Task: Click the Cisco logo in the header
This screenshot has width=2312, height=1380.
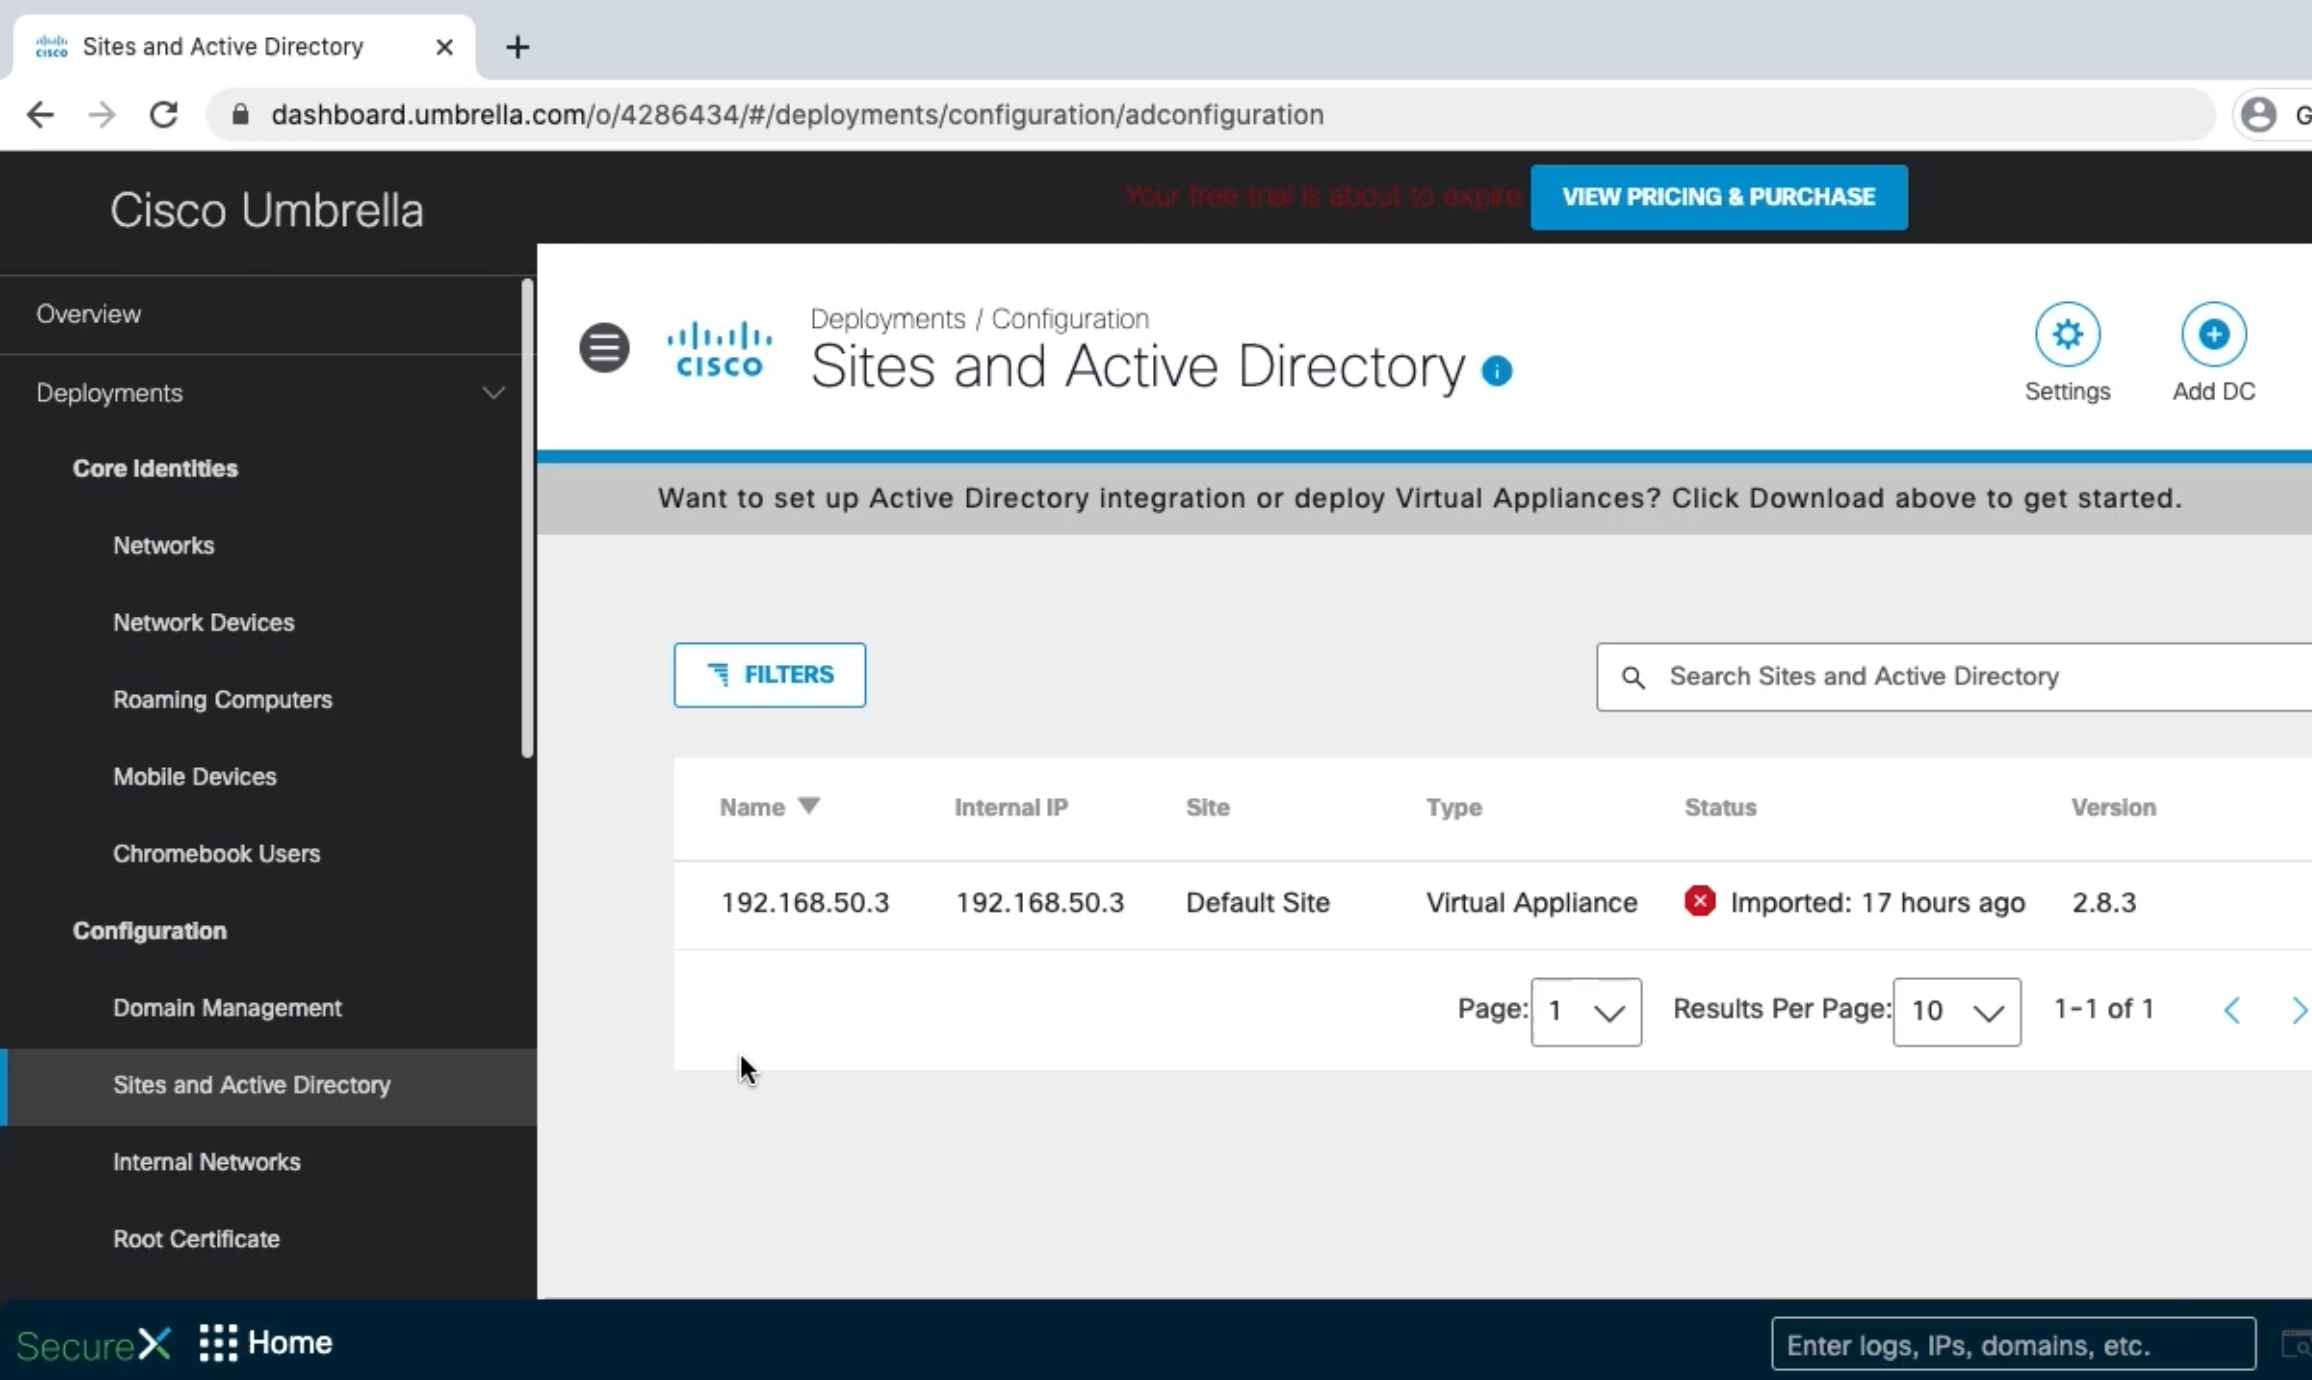Action: (720, 349)
